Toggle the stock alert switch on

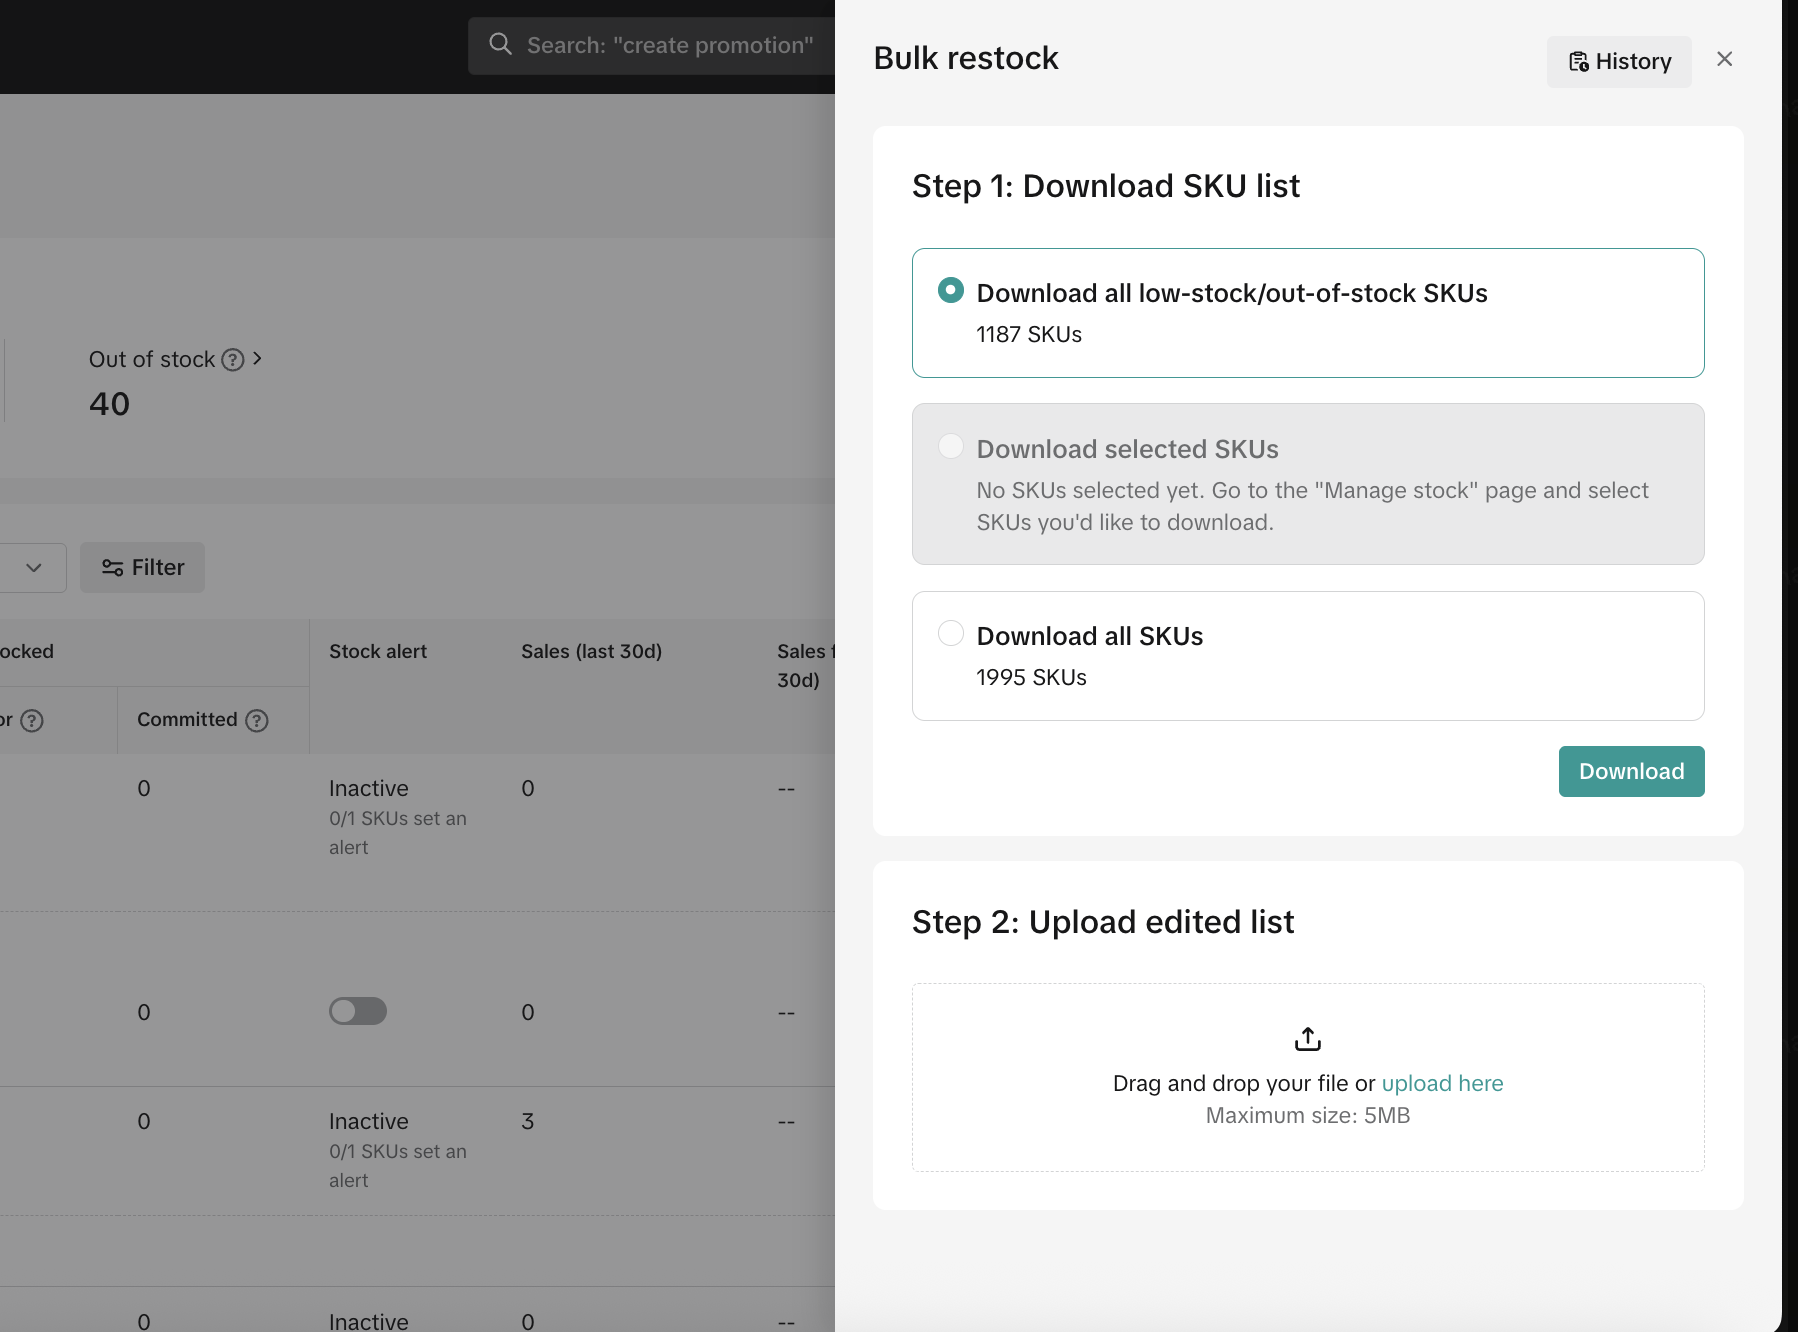[358, 1011]
